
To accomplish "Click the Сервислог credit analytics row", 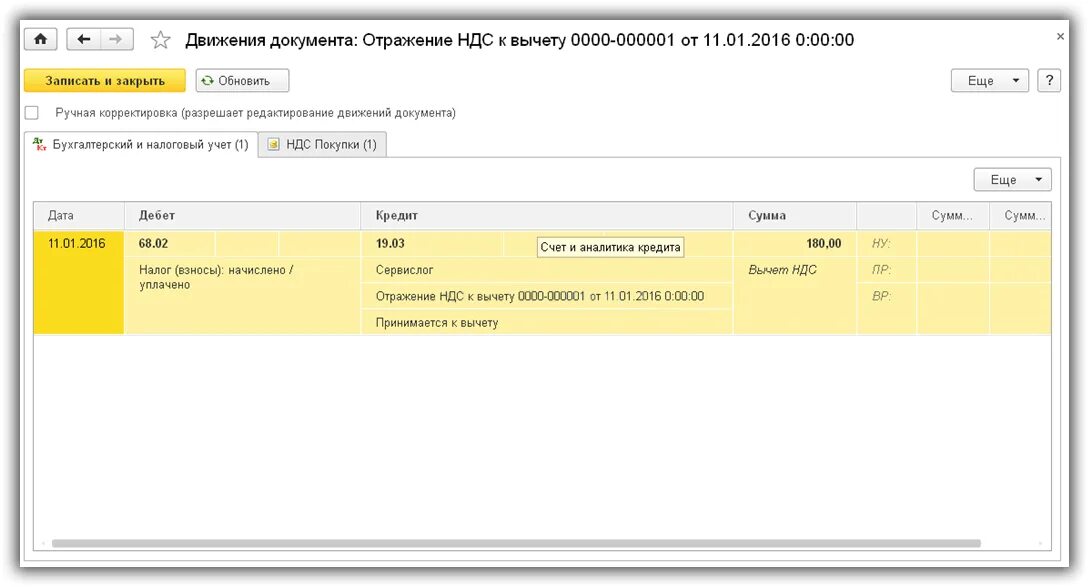I will coord(547,270).
